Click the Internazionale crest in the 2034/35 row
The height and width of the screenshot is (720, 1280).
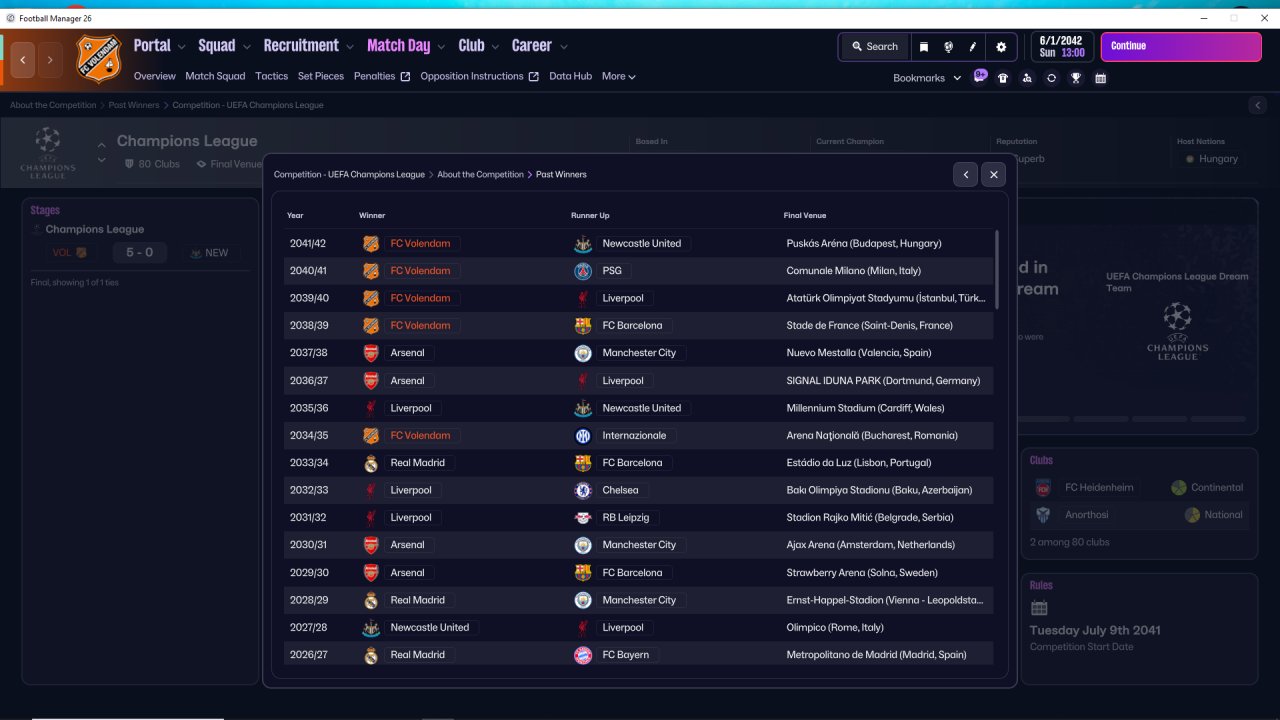583,436
